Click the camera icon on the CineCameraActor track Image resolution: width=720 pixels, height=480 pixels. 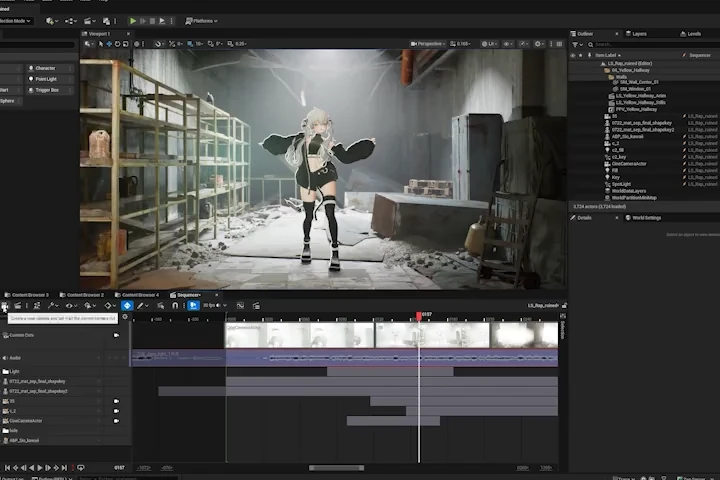[x=116, y=421]
